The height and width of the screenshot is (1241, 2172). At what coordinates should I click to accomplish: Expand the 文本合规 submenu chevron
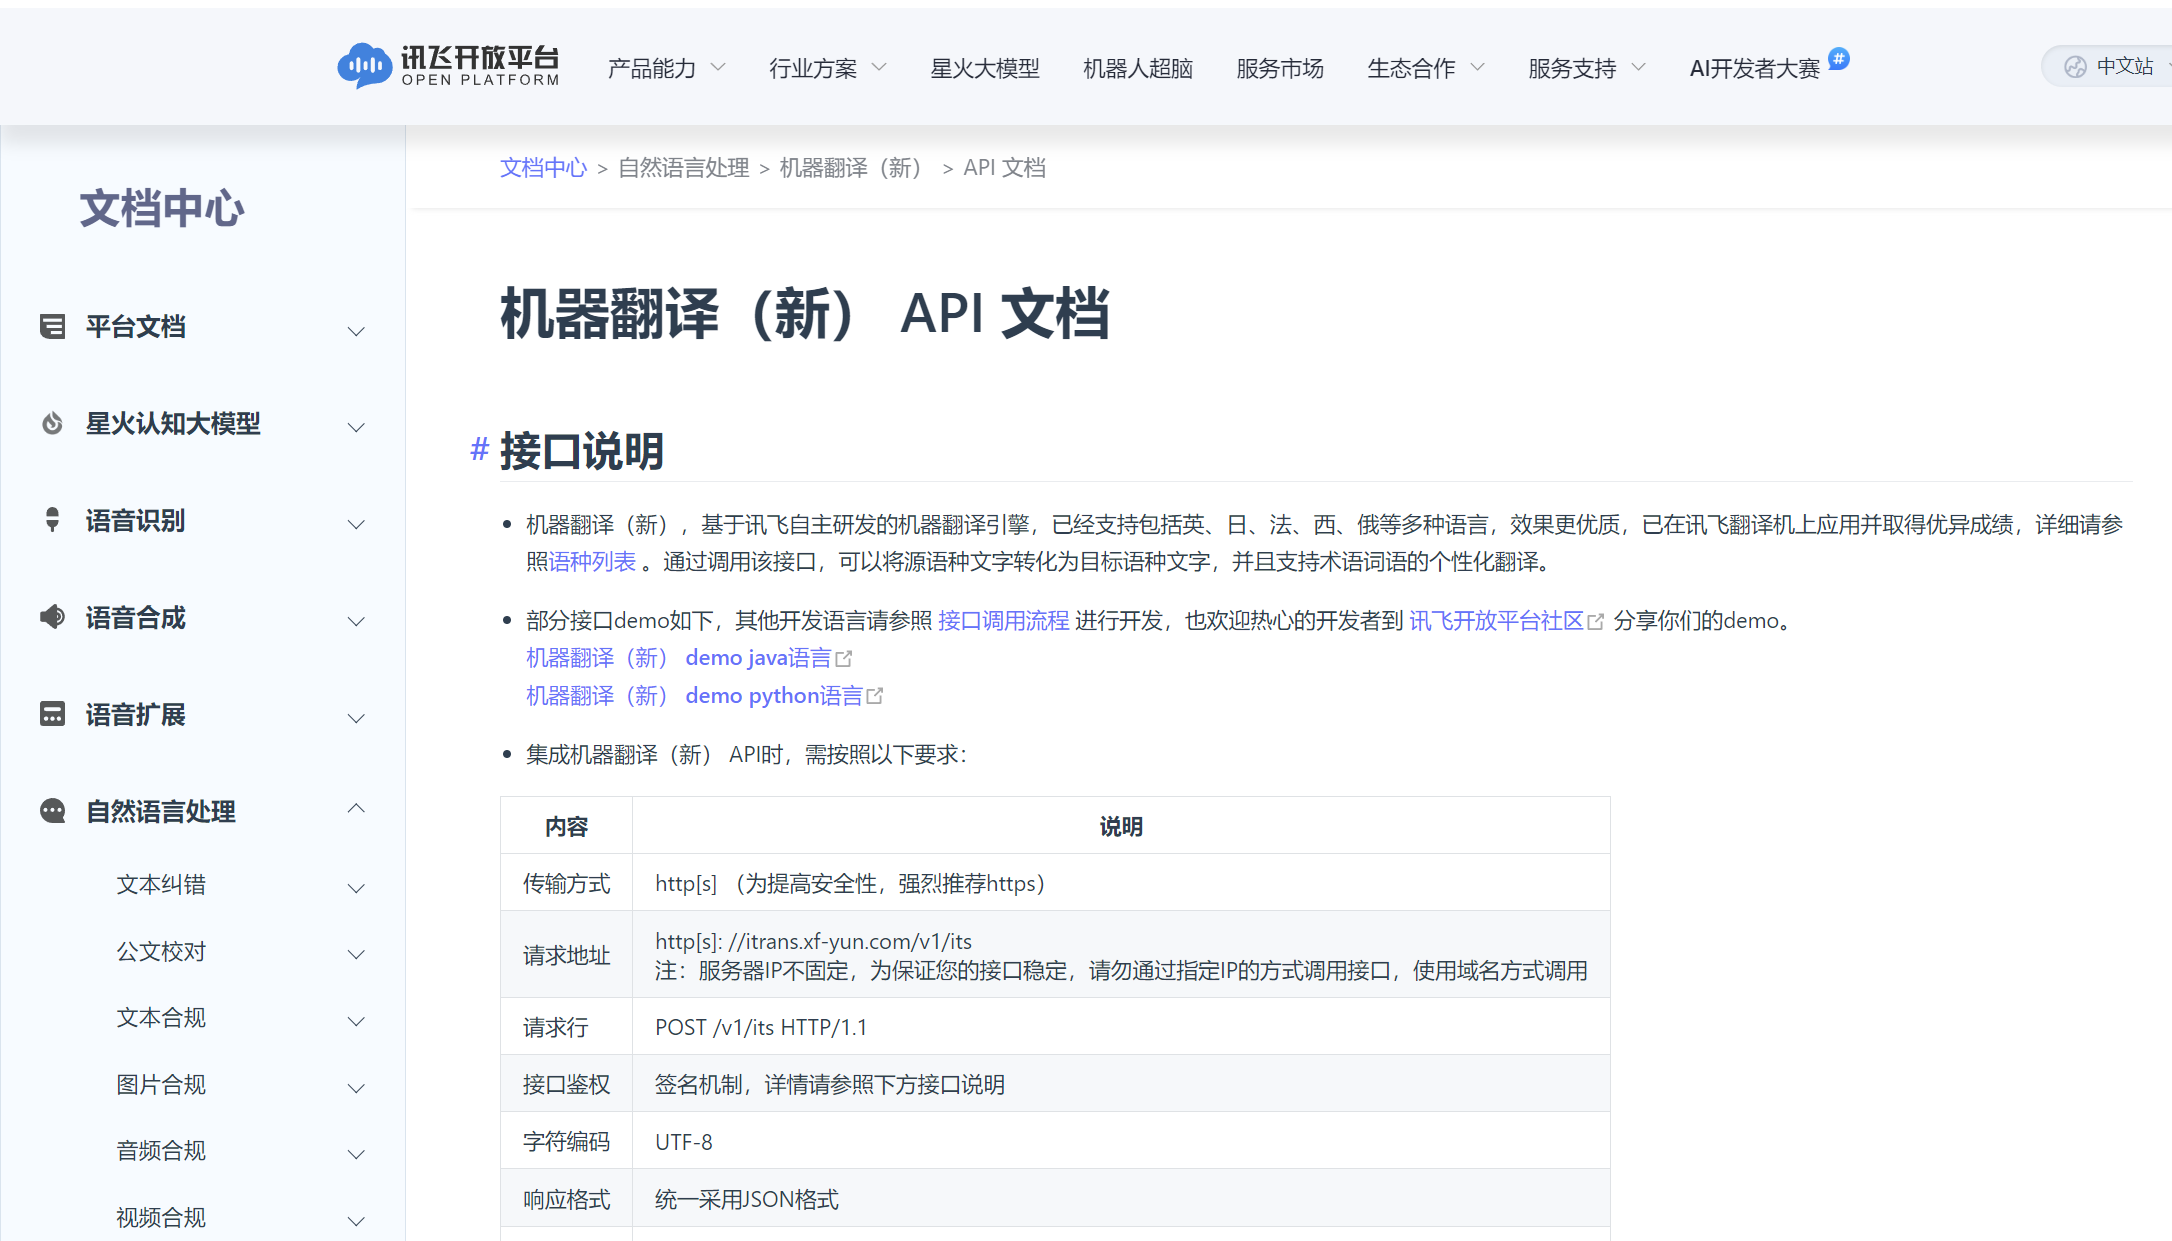pos(356,1021)
